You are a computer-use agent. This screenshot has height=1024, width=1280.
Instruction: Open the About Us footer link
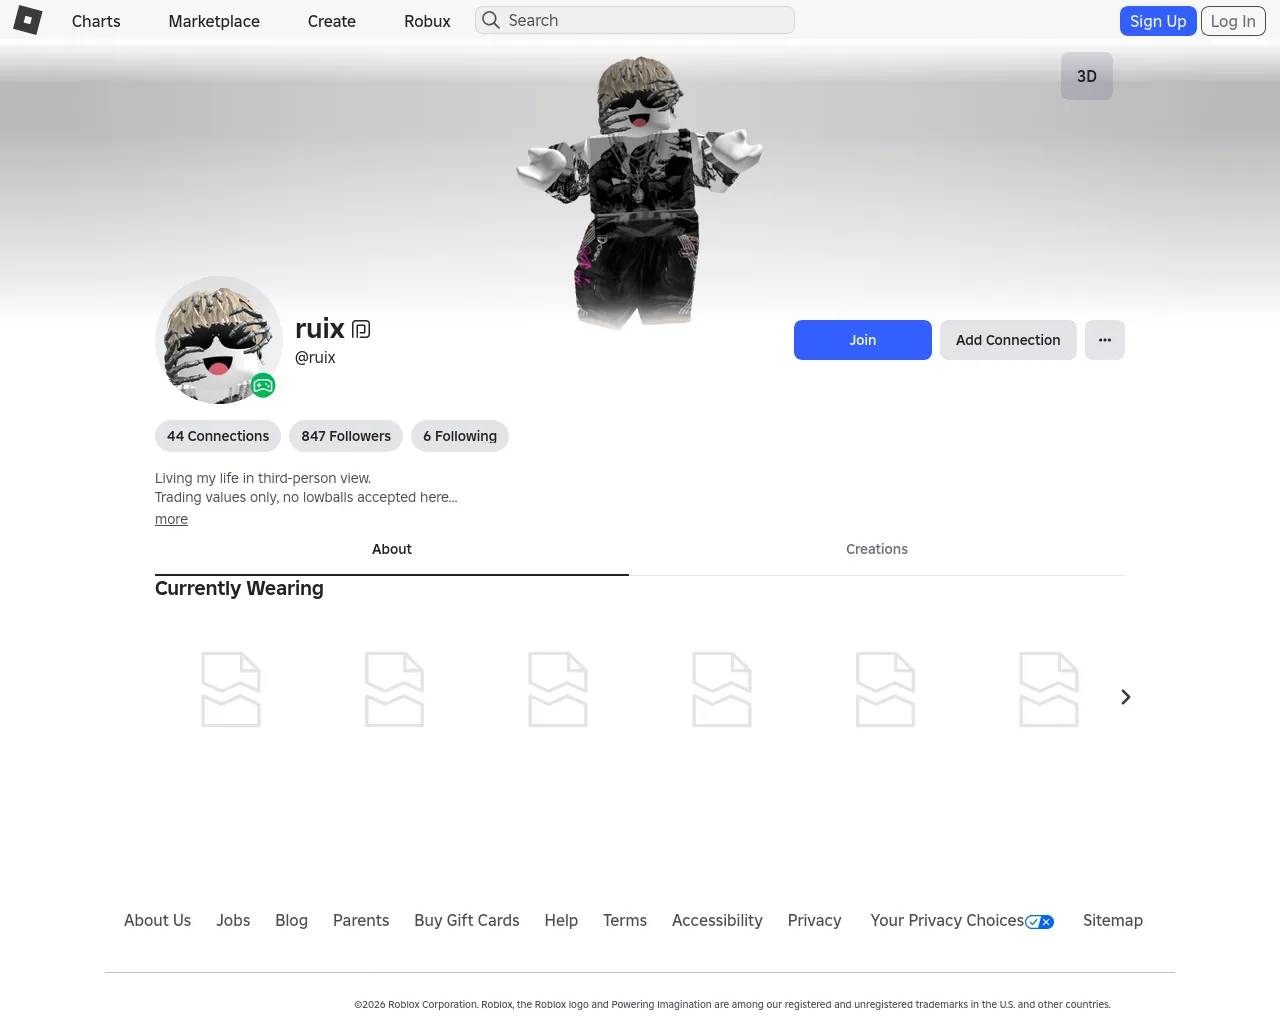point(157,920)
